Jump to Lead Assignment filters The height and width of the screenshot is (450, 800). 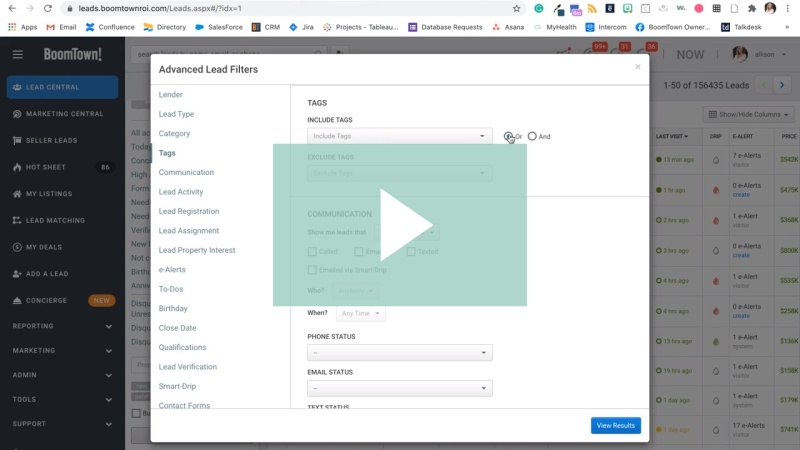click(x=189, y=231)
